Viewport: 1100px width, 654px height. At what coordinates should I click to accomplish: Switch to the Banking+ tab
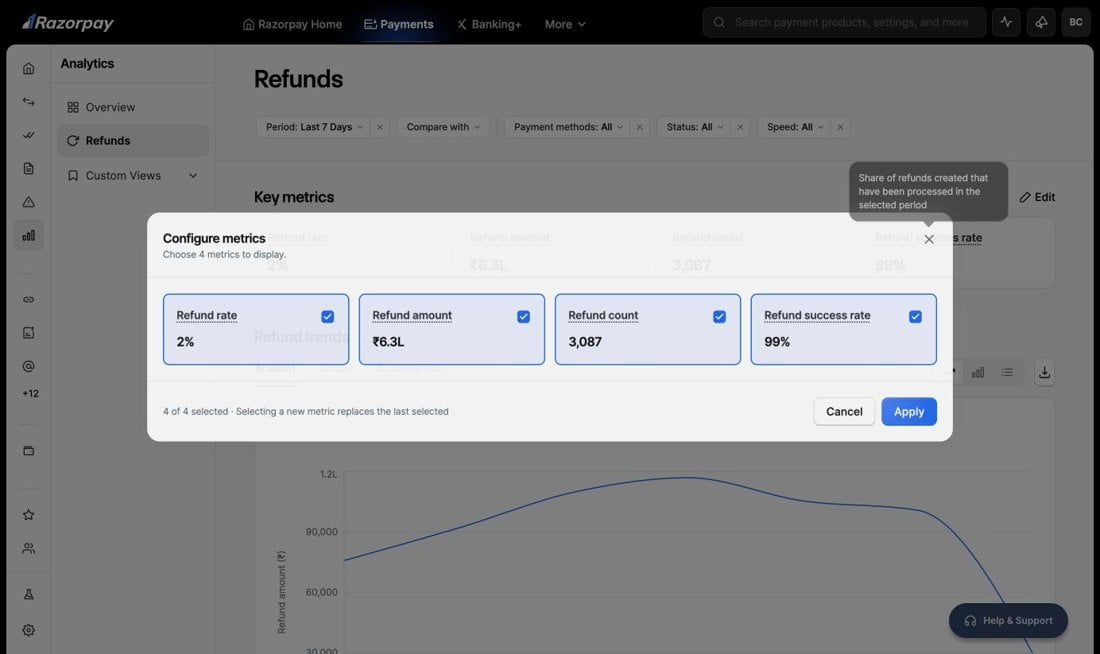(489, 24)
